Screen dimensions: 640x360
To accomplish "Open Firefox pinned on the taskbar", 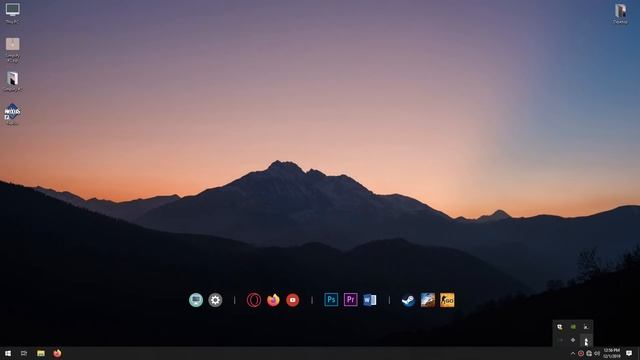I will coord(57,353).
